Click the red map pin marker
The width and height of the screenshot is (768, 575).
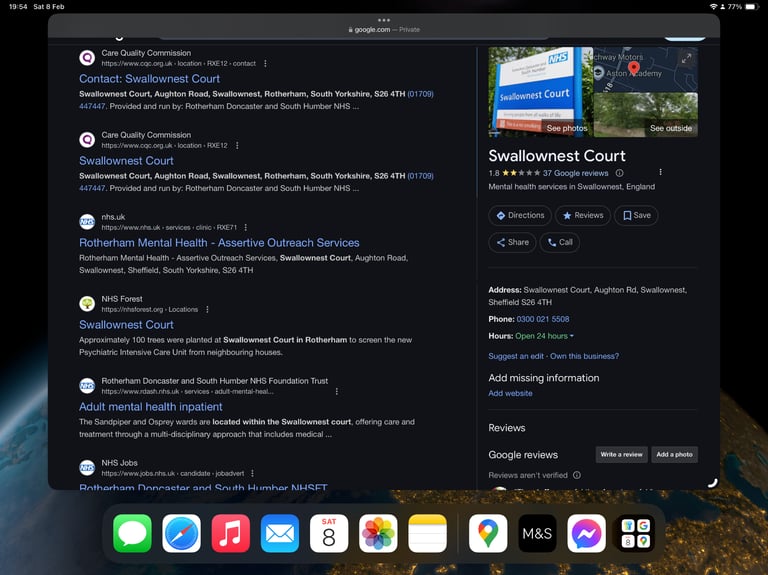tap(634, 68)
